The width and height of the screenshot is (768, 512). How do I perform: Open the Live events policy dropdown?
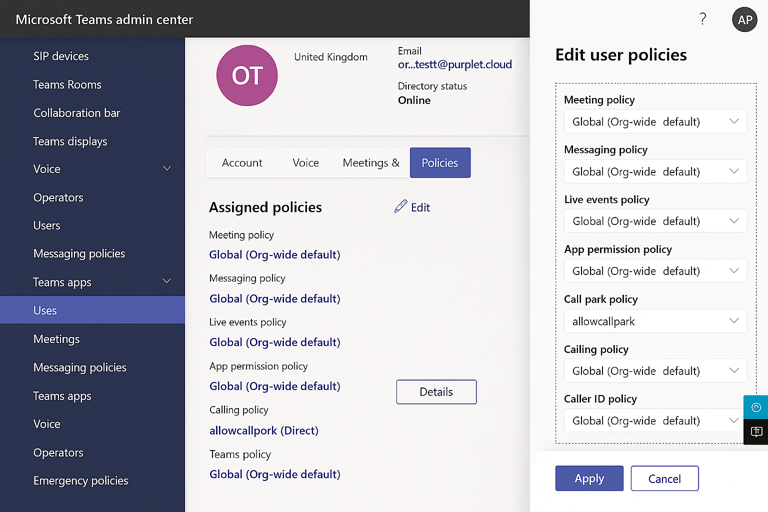click(x=655, y=221)
